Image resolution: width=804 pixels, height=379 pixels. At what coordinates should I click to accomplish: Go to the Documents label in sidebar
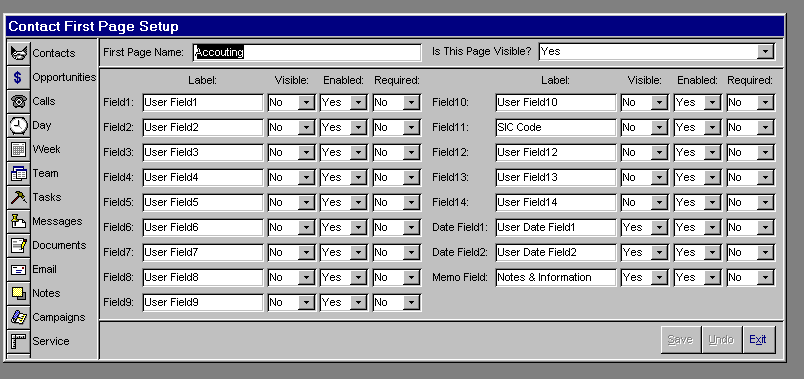[59, 246]
